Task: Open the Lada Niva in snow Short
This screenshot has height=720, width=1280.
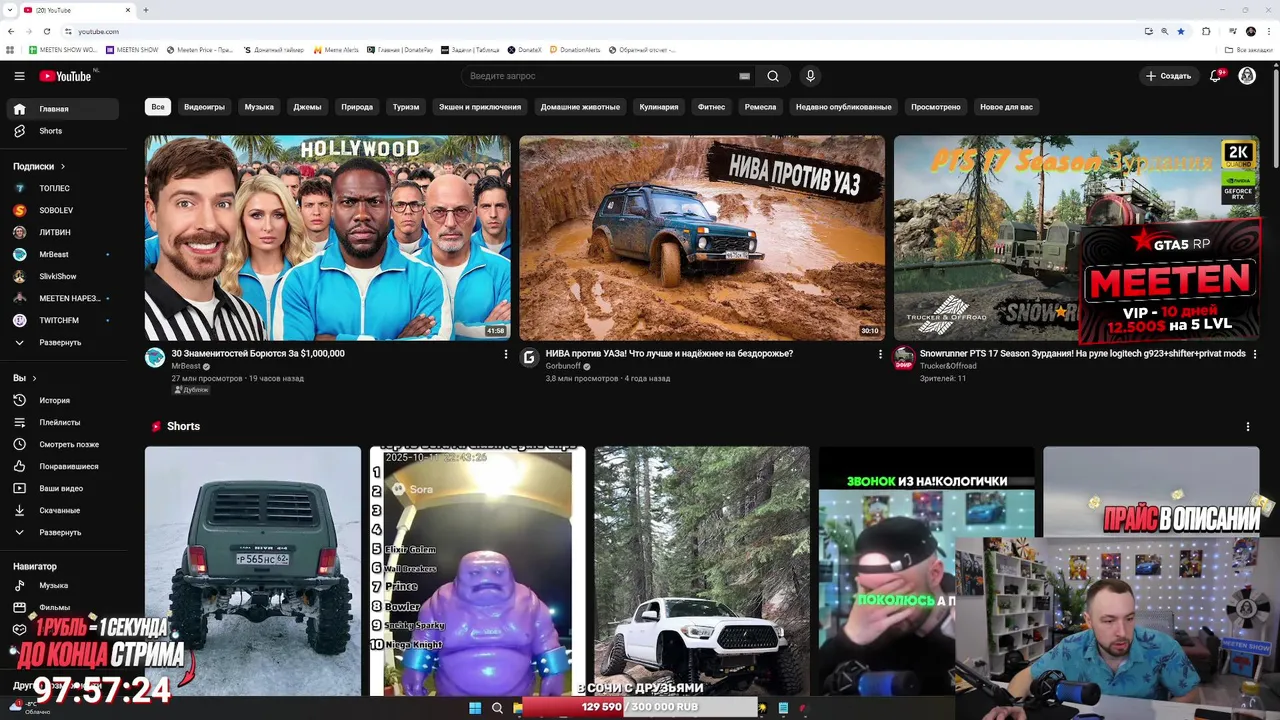Action: coord(253,571)
